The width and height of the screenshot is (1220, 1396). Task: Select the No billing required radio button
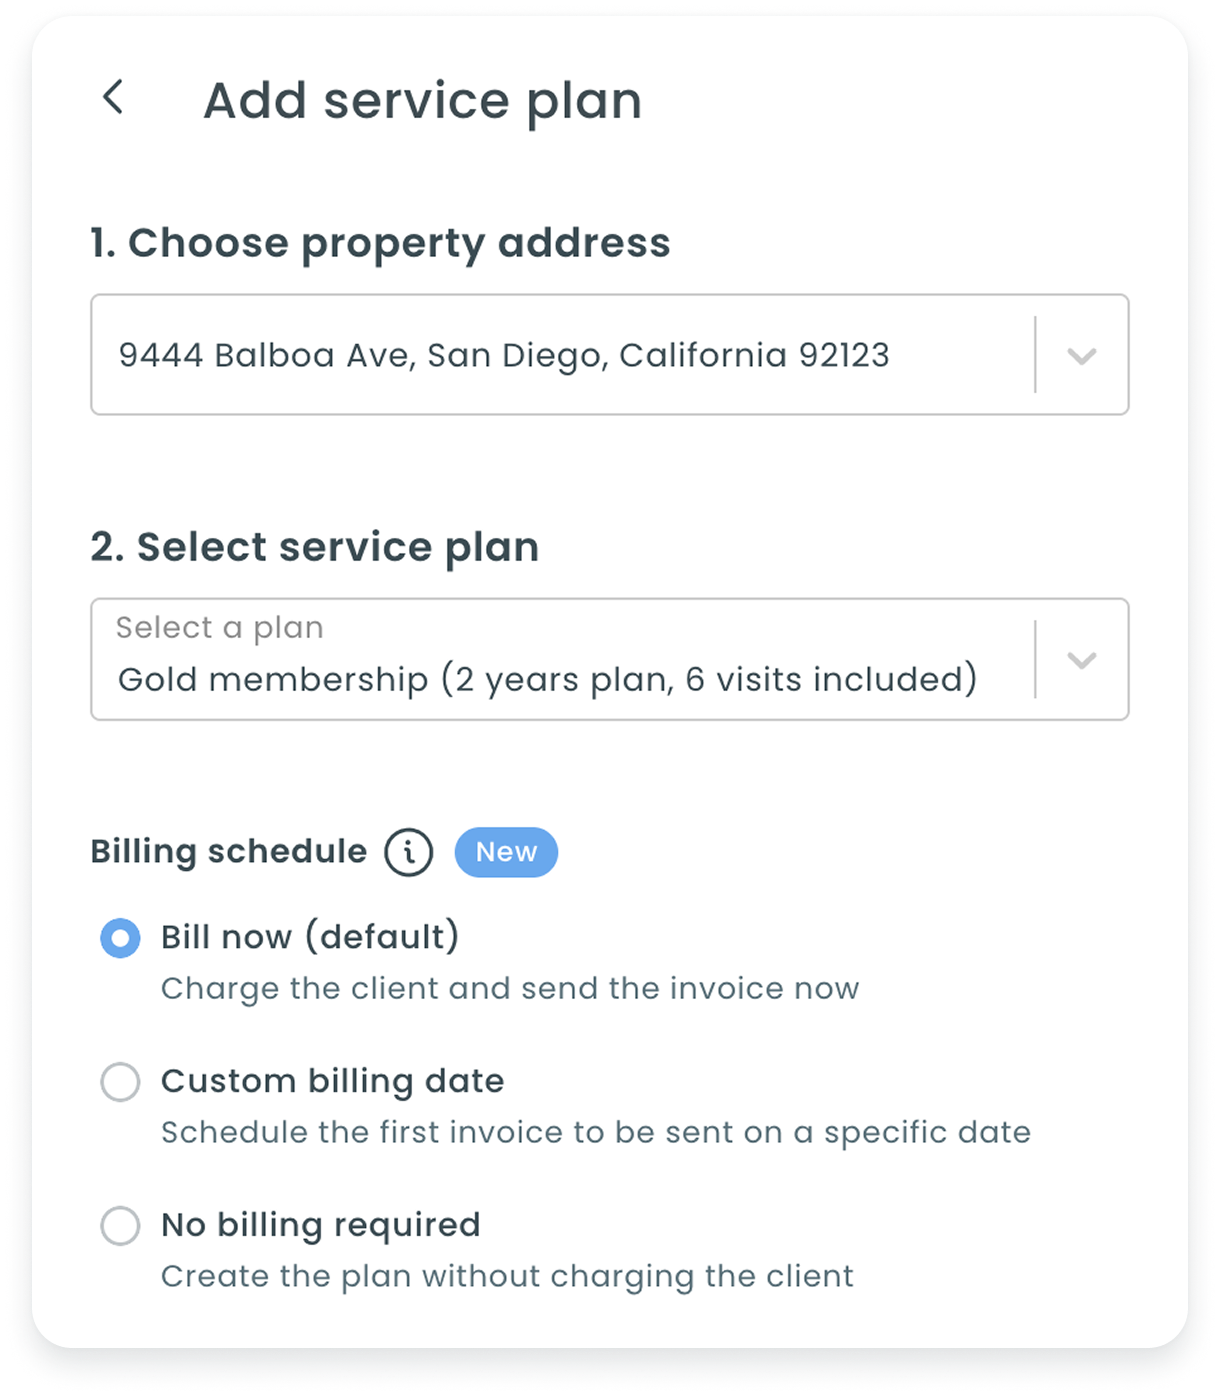pyautogui.click(x=120, y=1226)
